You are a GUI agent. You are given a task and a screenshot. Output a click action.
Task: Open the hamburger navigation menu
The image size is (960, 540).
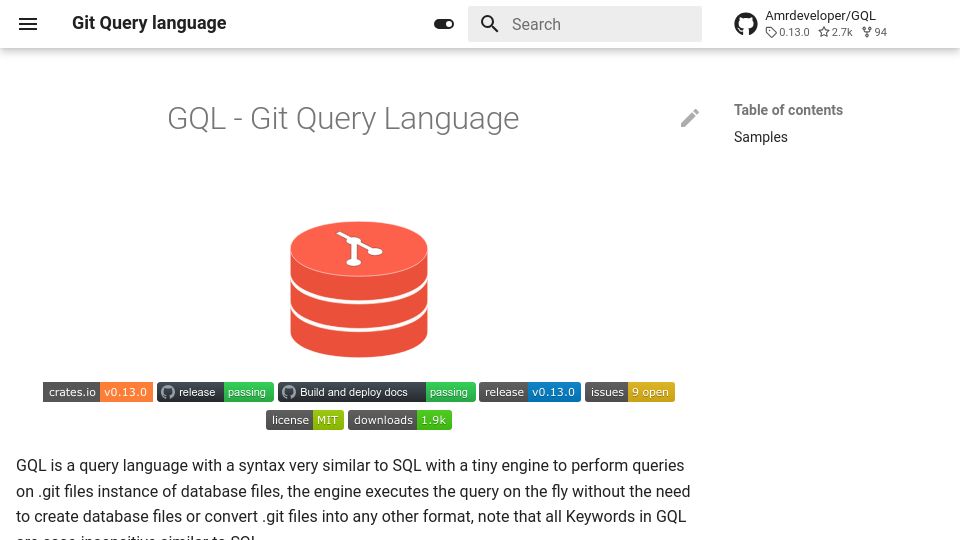tap(28, 24)
